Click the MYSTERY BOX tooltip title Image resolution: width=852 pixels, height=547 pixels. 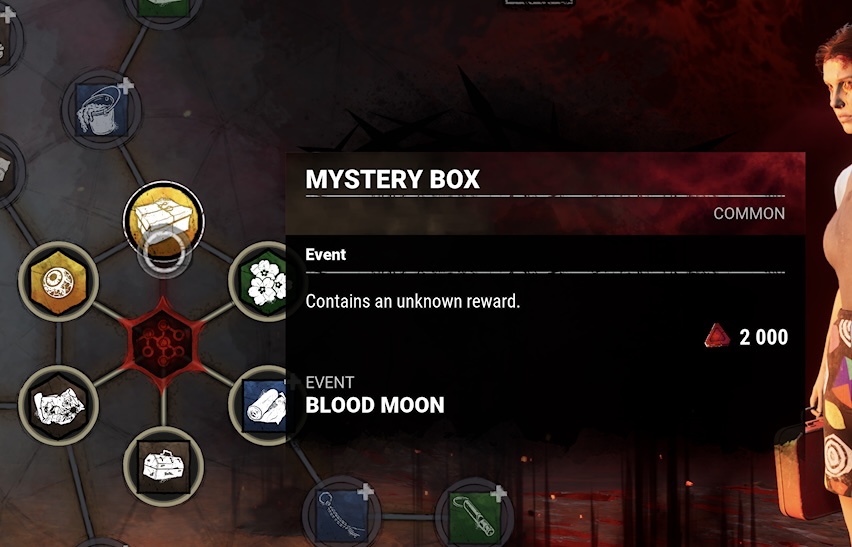[392, 179]
